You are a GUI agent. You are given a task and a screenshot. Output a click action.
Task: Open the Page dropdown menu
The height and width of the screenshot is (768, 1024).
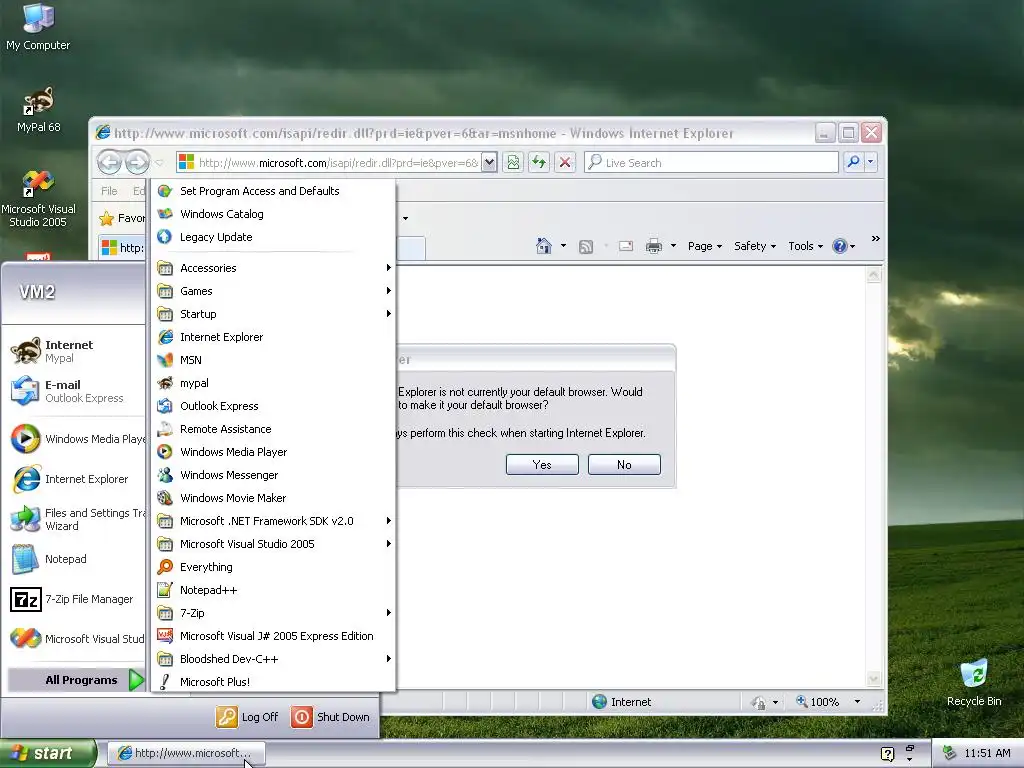coord(705,246)
